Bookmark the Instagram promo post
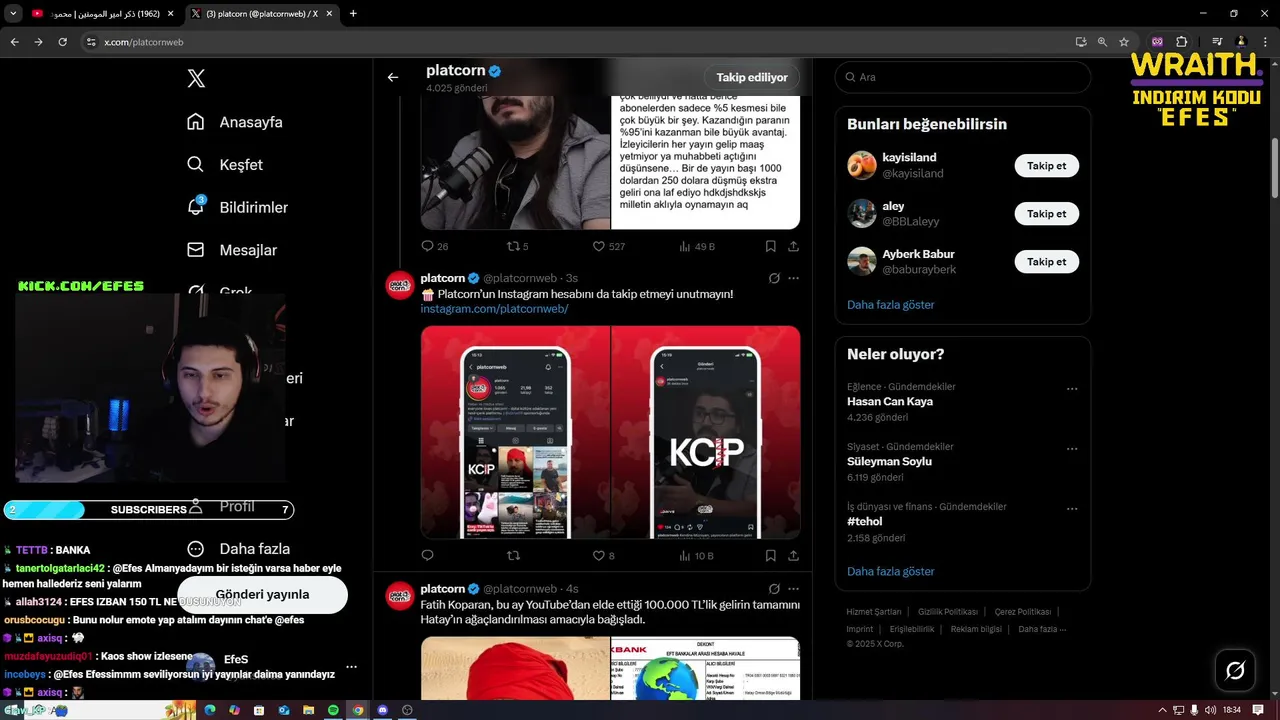This screenshot has height=720, width=1280. click(x=770, y=555)
